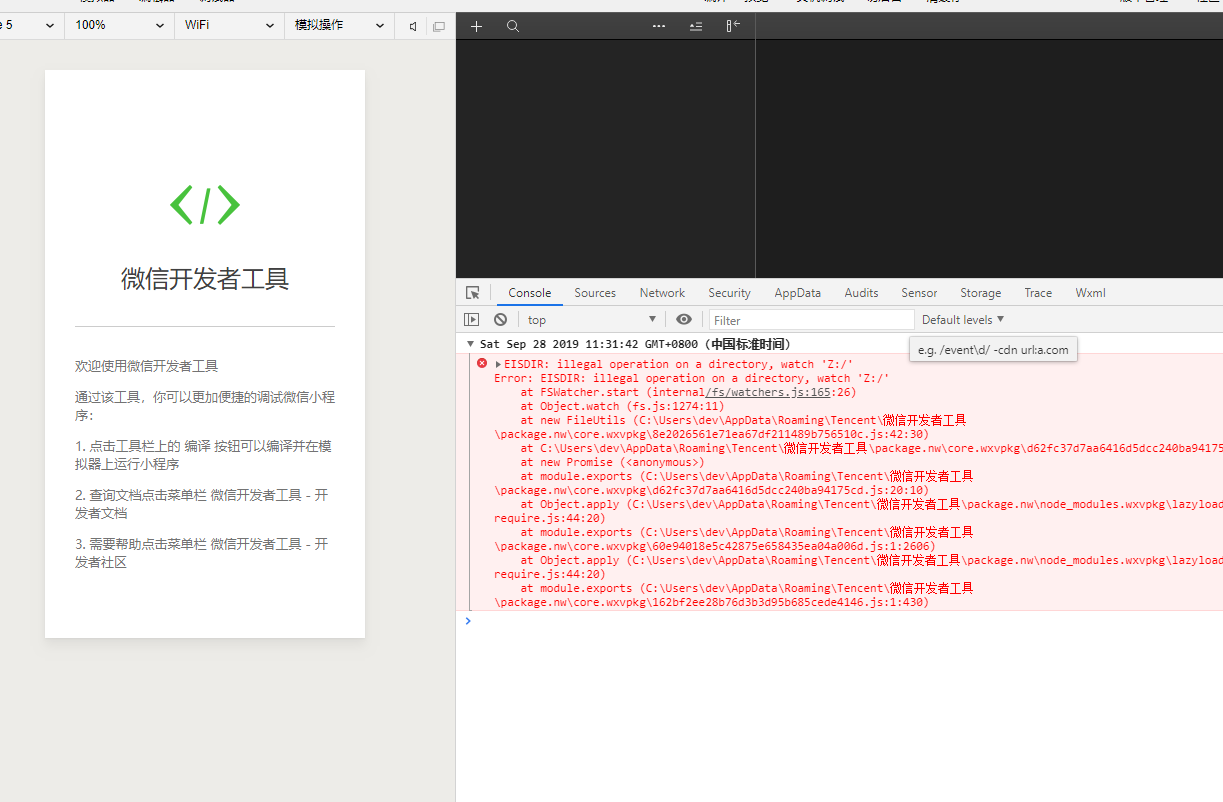Open the device model dropdown ending in 5

point(30,25)
